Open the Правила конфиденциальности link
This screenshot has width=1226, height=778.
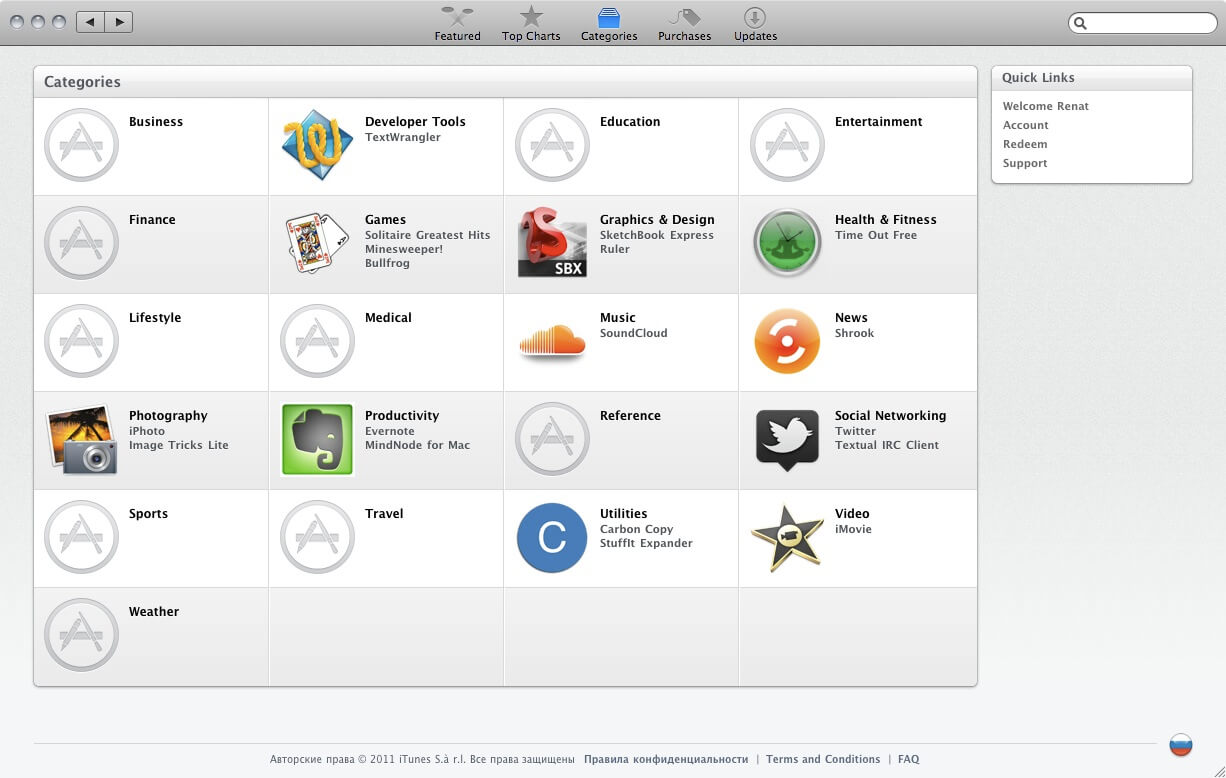[x=666, y=759]
